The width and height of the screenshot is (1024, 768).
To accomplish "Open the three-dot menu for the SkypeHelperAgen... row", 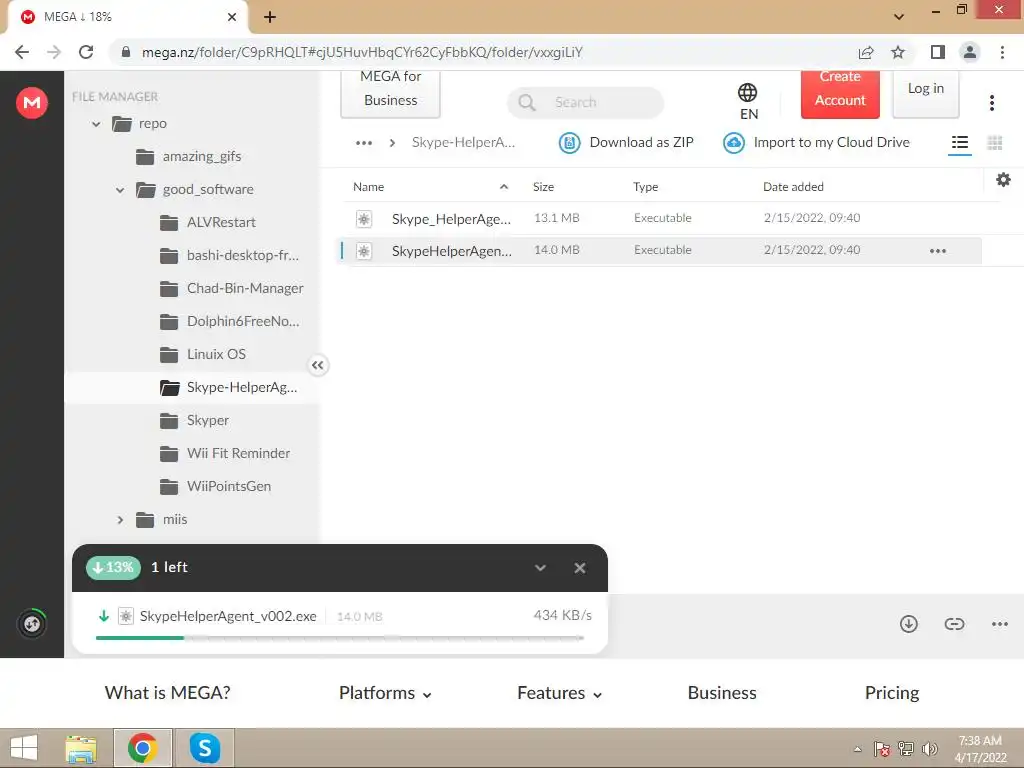I will click(x=938, y=251).
